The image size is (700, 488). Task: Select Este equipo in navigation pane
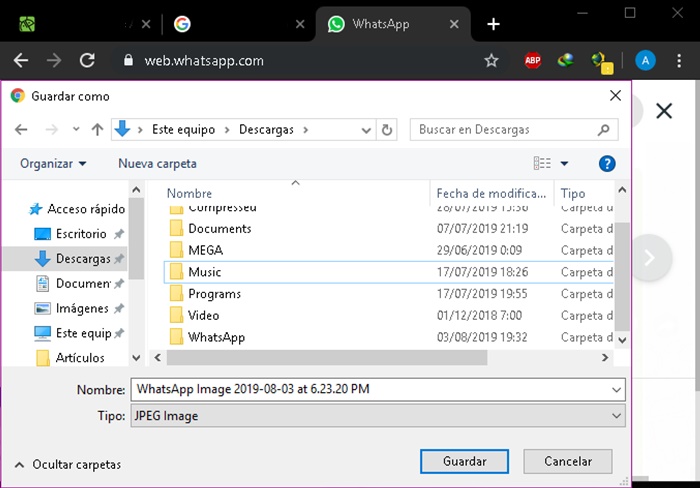coord(79,333)
